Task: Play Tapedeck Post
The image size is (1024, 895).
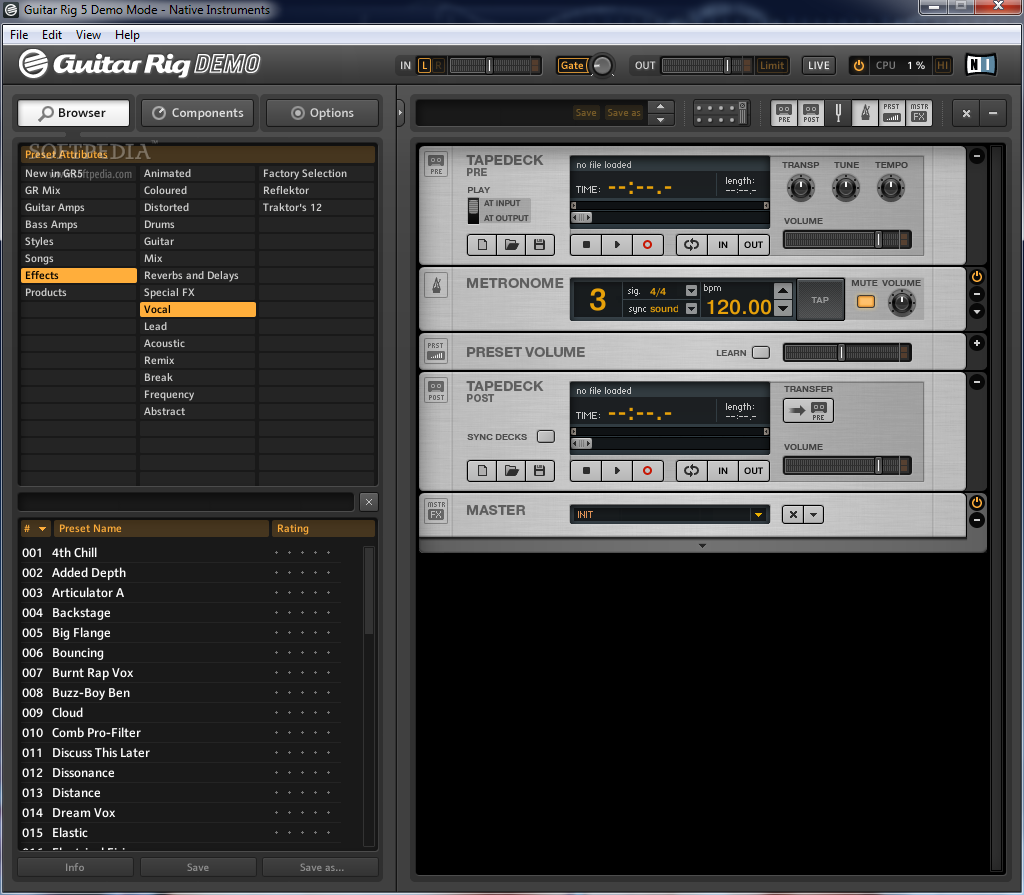Action: 617,470
